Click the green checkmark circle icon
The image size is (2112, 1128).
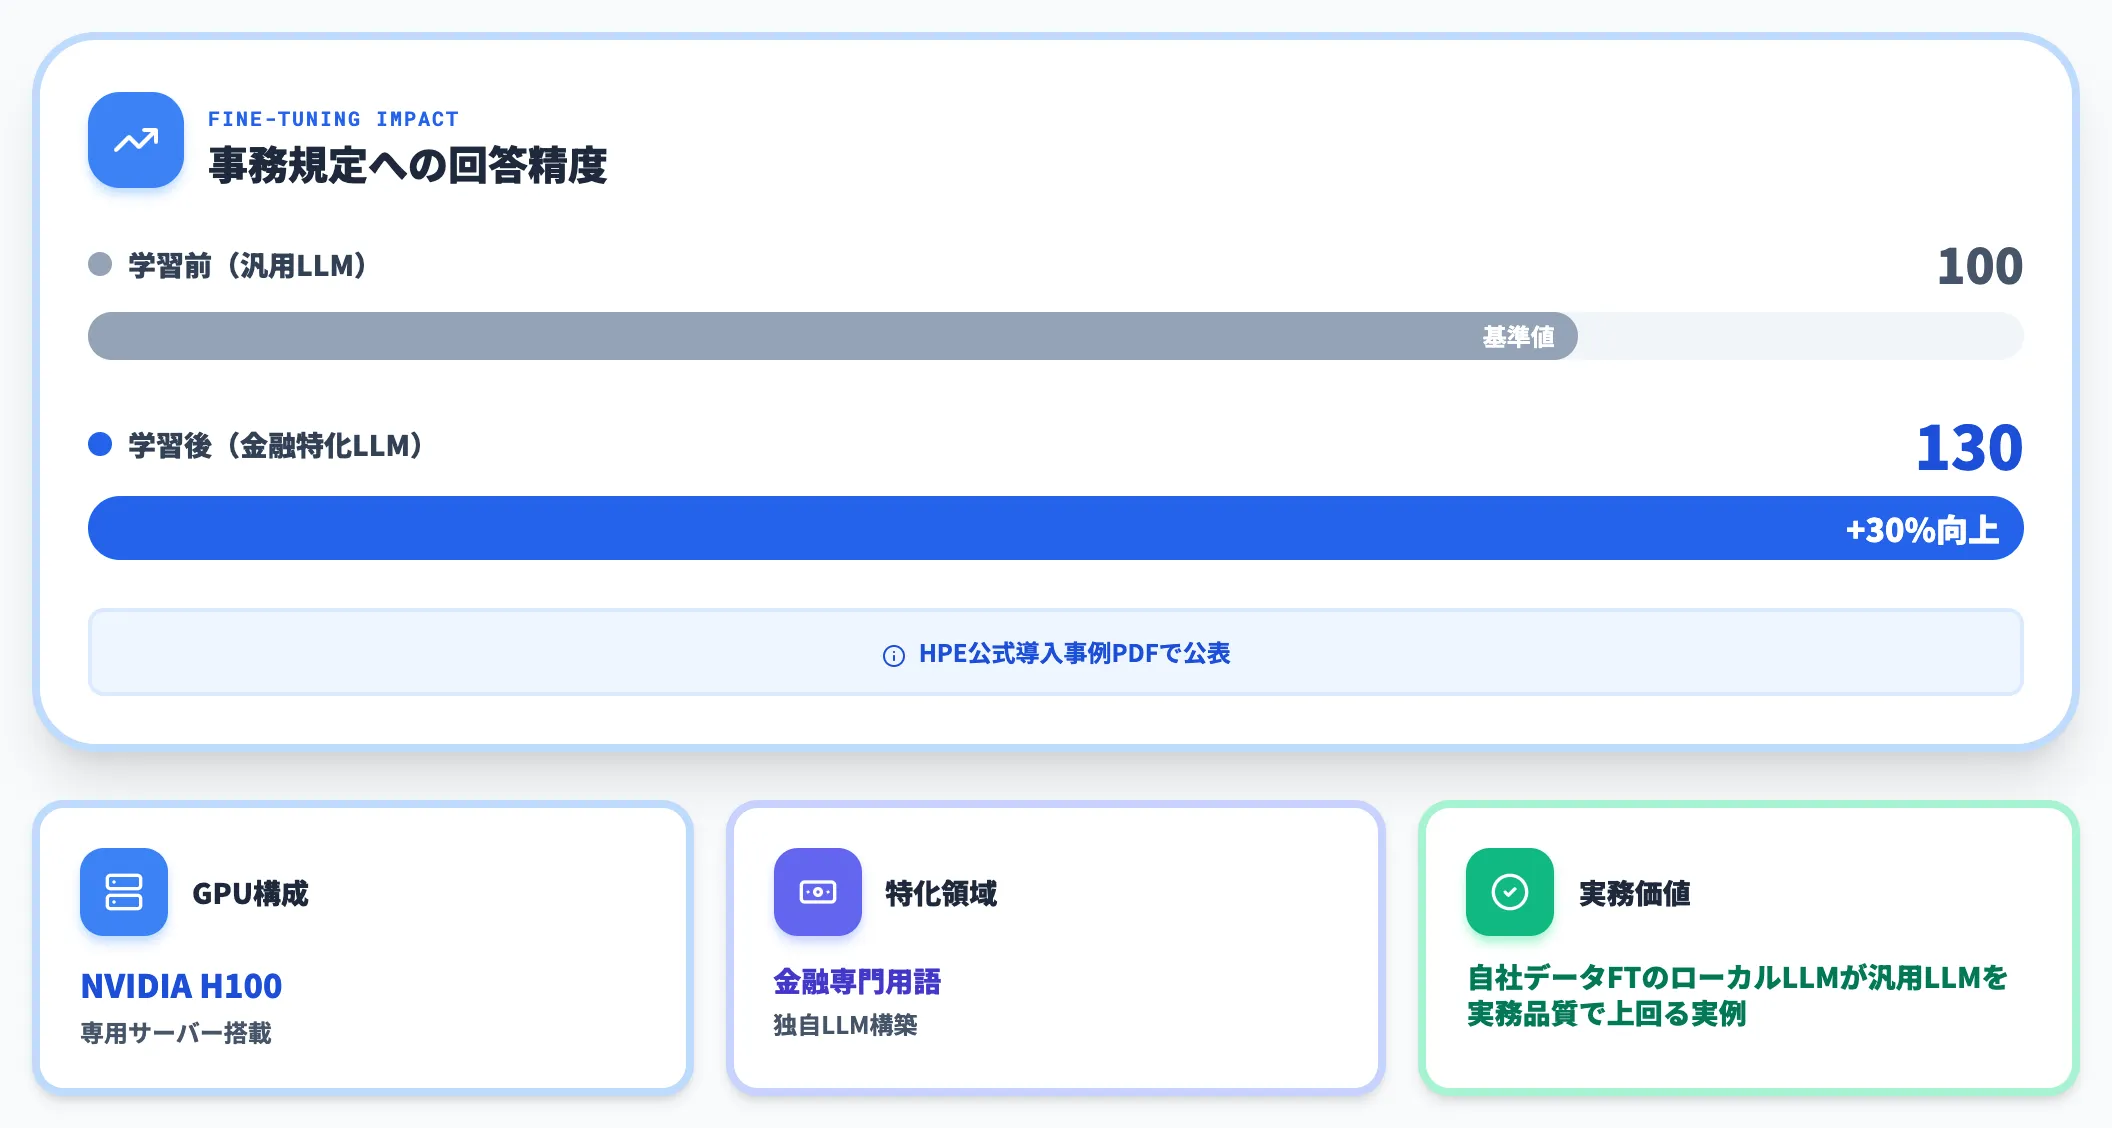pyautogui.click(x=1510, y=892)
